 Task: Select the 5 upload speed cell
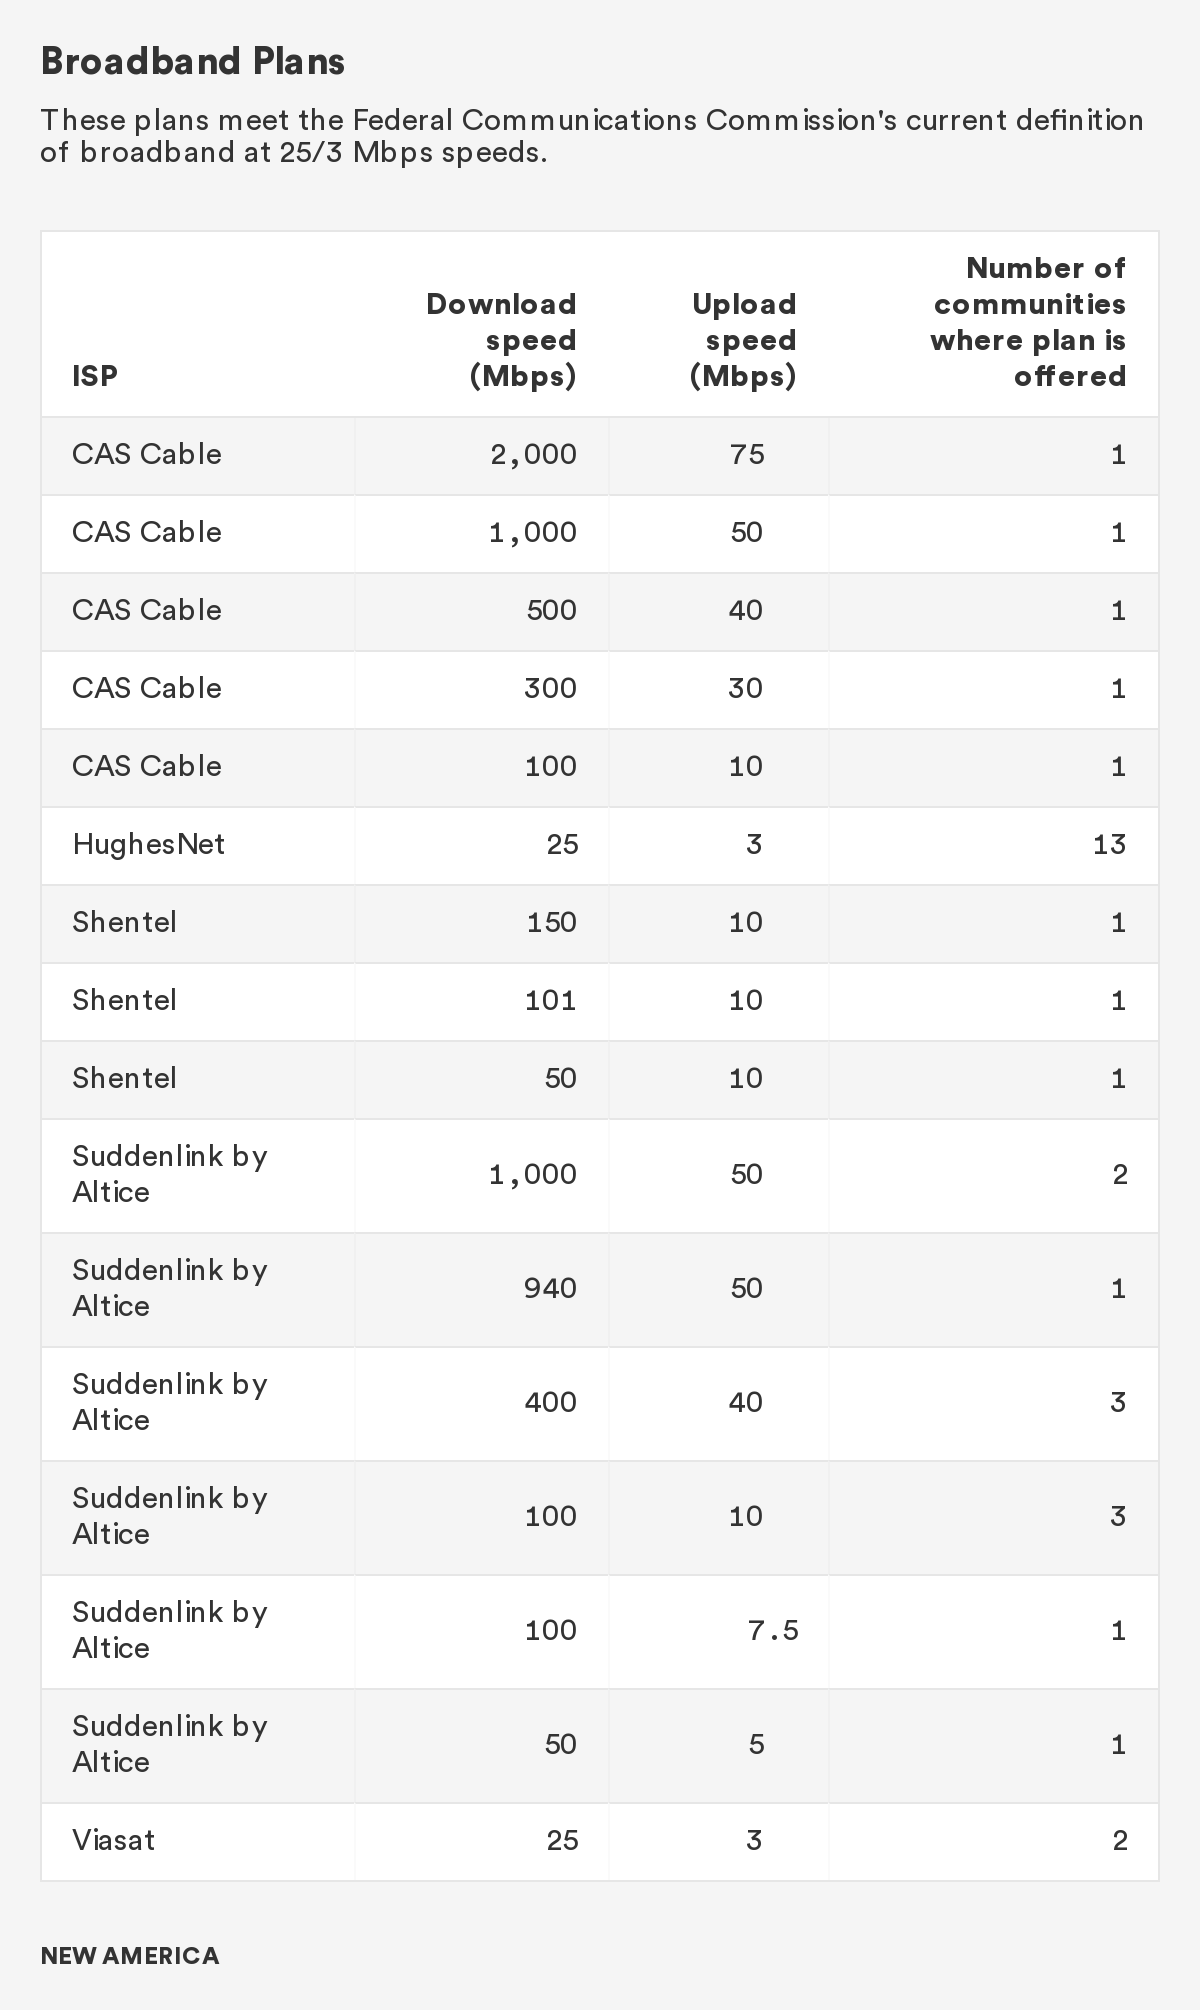(x=756, y=1745)
